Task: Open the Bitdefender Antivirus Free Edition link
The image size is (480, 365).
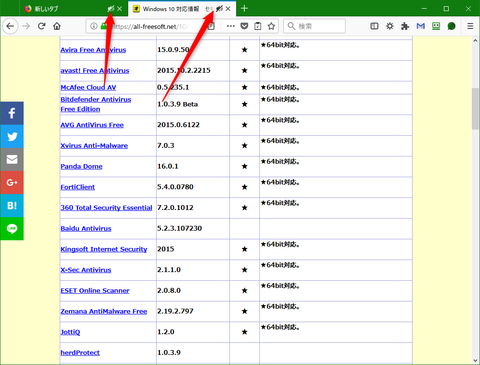Action: tap(96, 104)
